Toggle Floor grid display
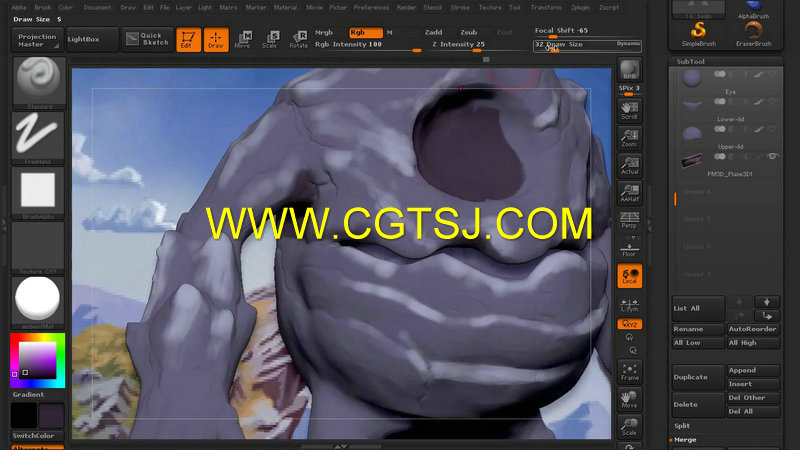 point(630,248)
